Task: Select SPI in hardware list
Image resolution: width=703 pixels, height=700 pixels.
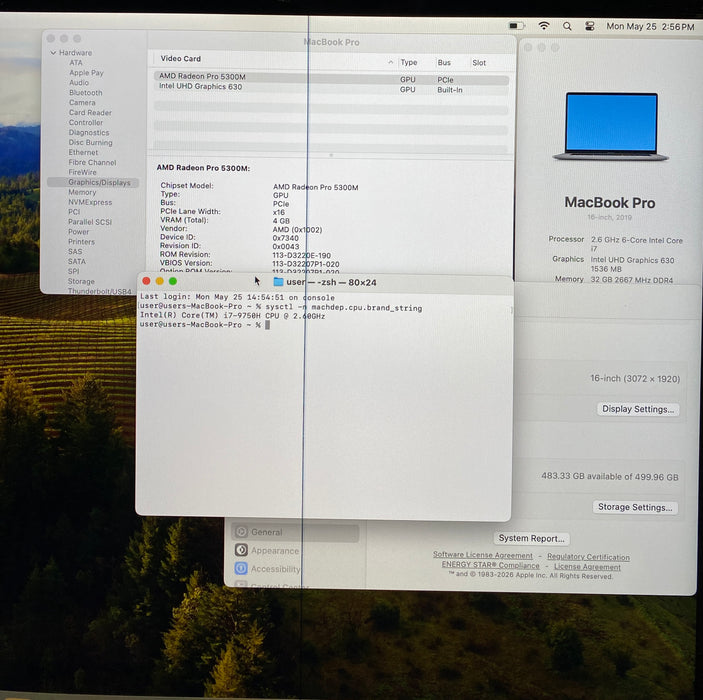Action: (74, 271)
